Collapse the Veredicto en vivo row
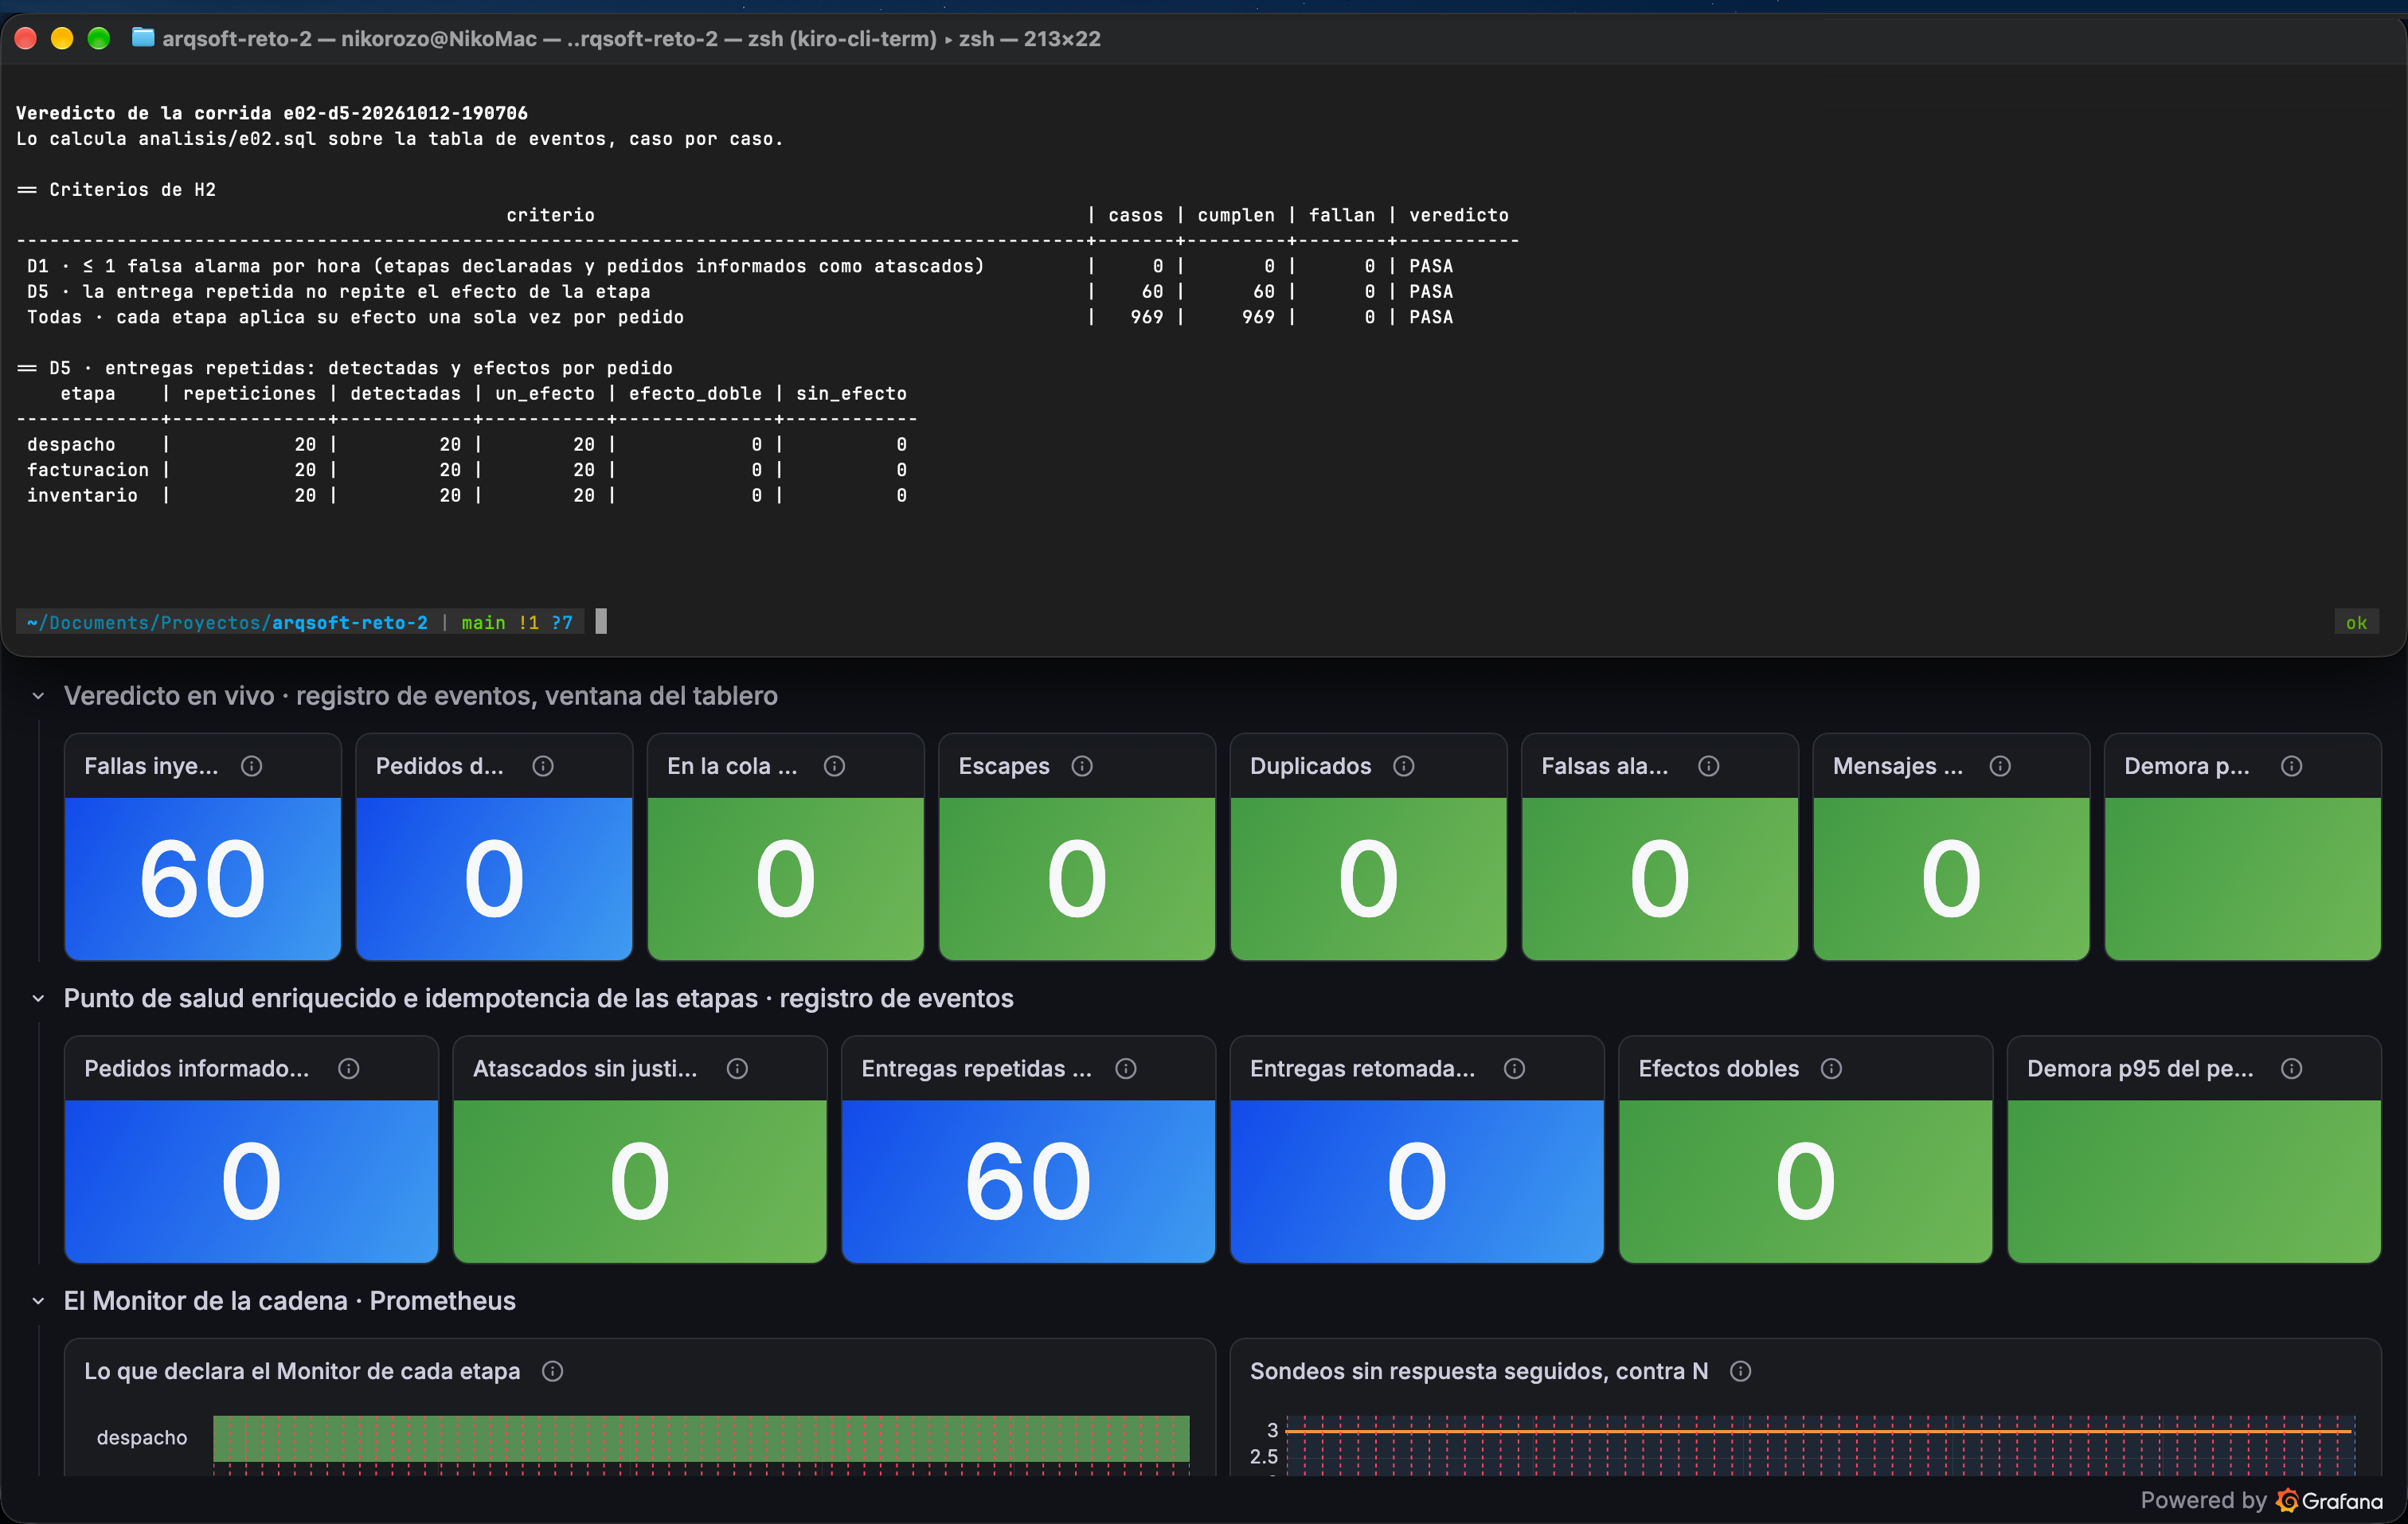This screenshot has width=2408, height=1524. click(38, 696)
